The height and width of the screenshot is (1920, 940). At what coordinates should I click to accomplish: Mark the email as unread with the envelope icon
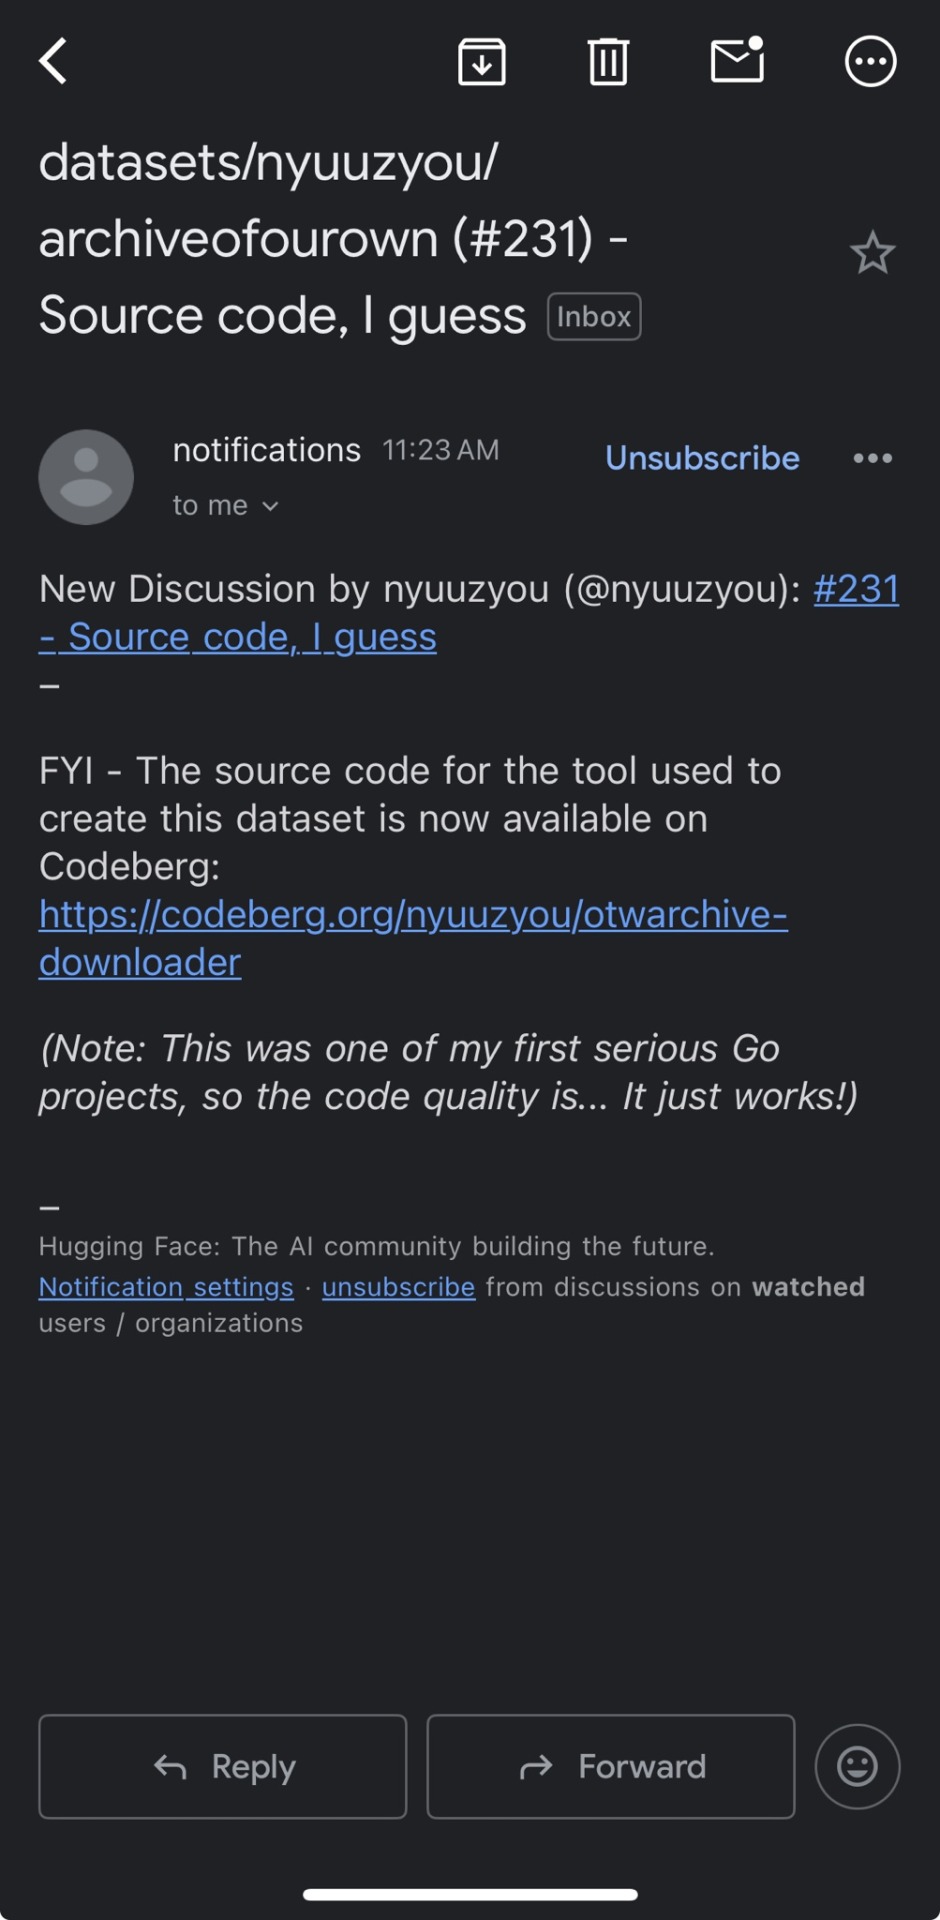point(738,60)
